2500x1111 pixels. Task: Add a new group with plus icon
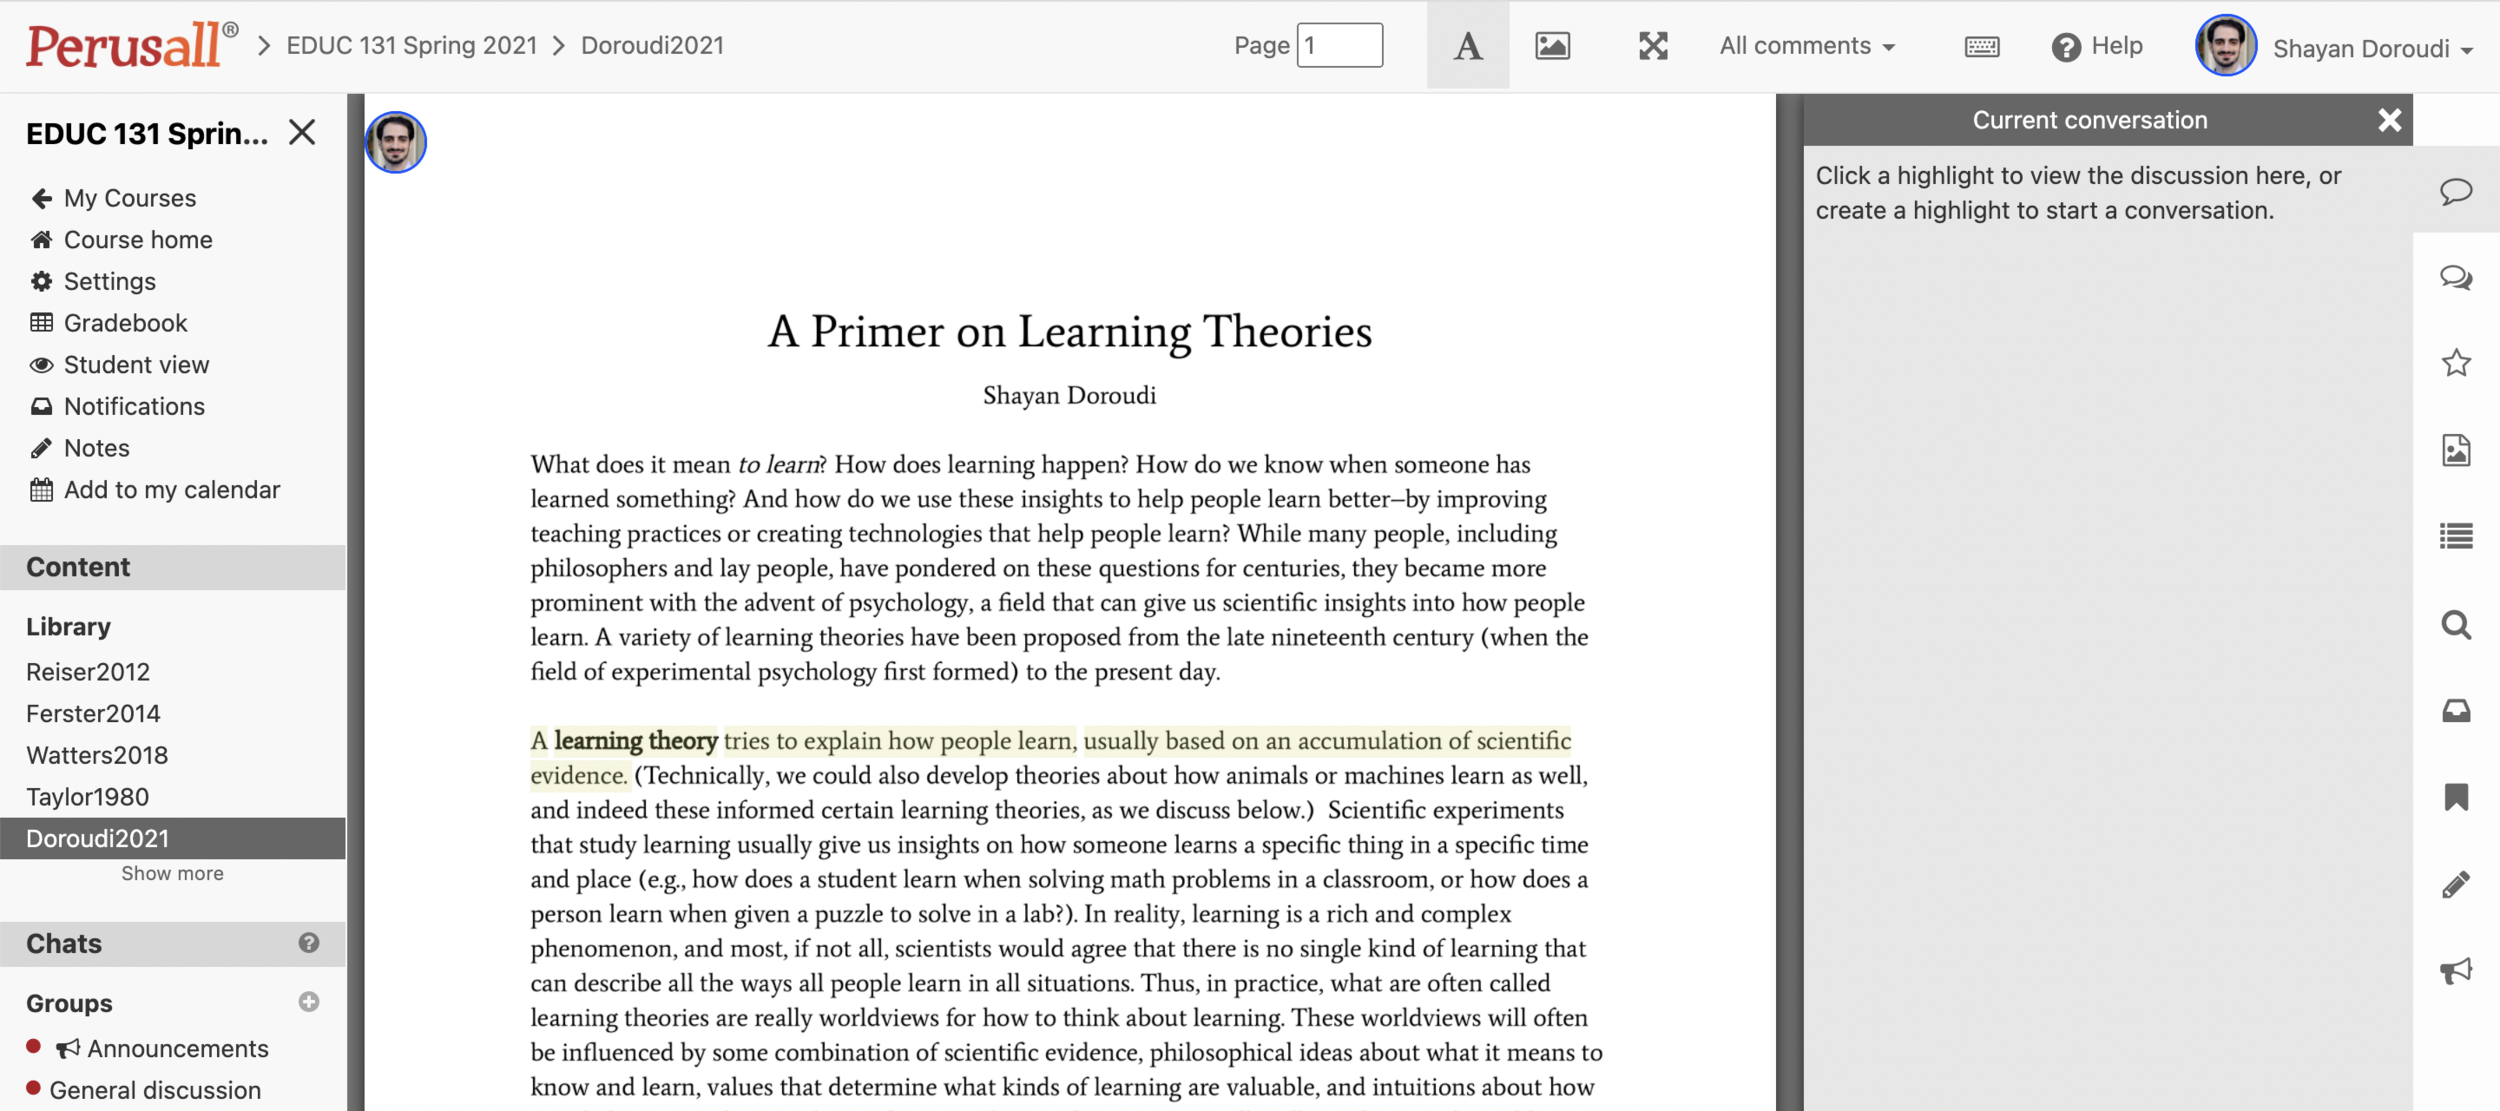click(x=309, y=1002)
